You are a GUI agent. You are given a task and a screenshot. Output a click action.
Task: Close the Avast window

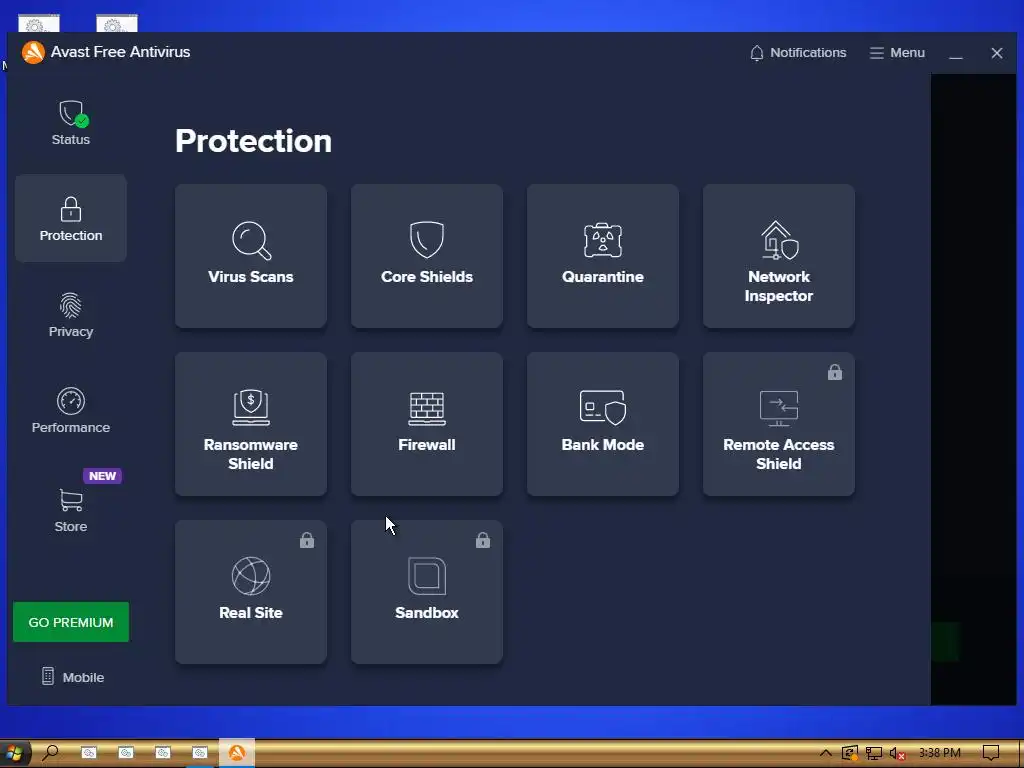(x=997, y=54)
